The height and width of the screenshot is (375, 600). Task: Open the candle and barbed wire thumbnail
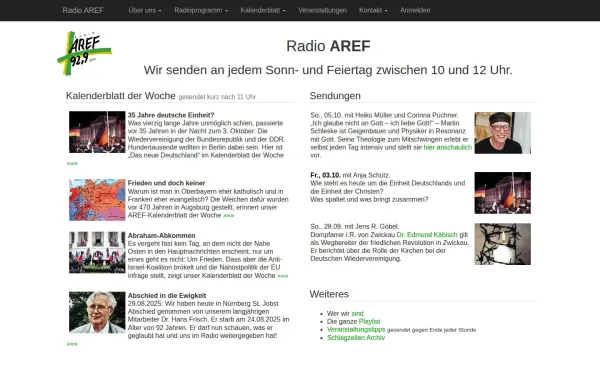coord(503,244)
